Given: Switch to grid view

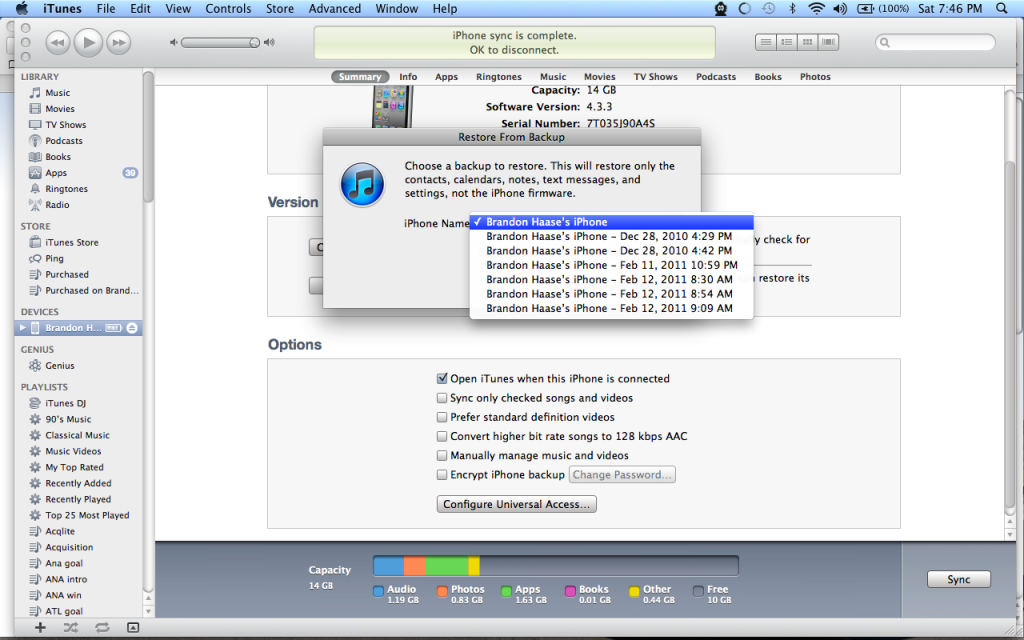Looking at the screenshot, I should pyautogui.click(x=807, y=42).
